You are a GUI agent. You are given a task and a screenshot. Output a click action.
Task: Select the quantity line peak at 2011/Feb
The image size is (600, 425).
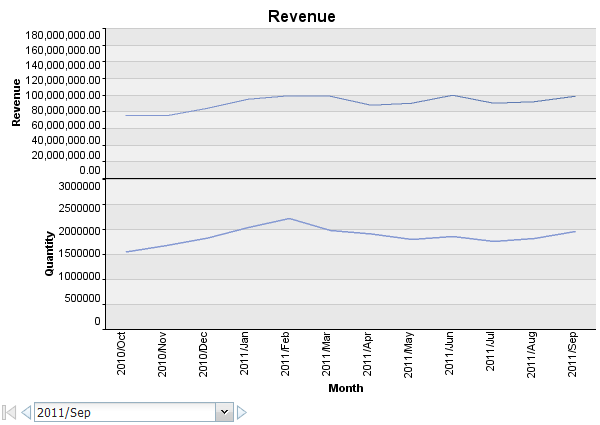[289, 218]
